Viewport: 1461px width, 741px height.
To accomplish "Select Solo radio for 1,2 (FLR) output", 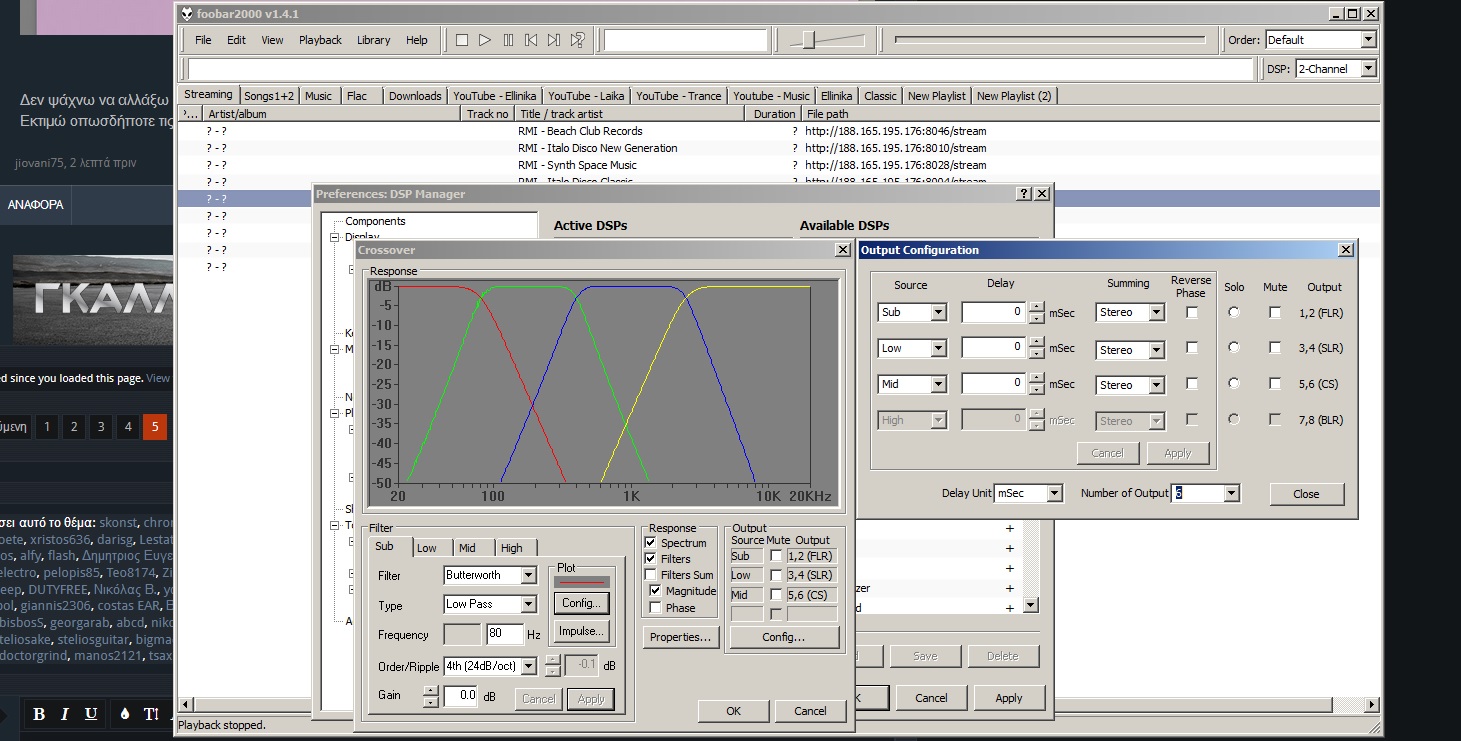I will [1233, 312].
